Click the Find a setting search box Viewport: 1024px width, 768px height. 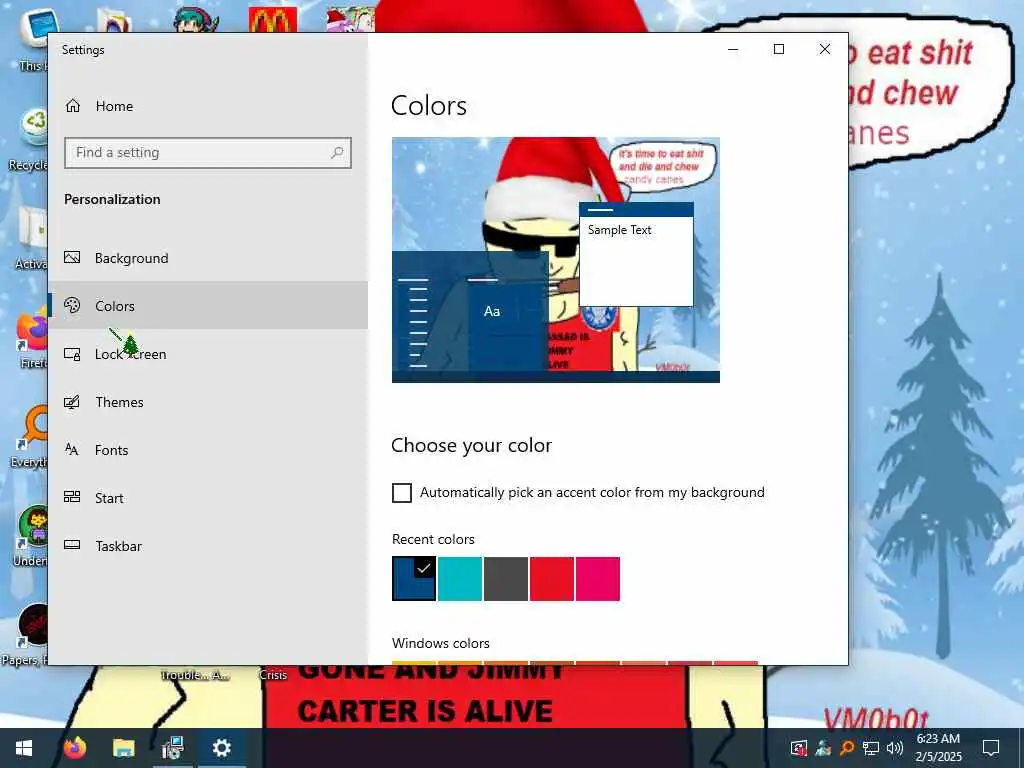point(208,153)
